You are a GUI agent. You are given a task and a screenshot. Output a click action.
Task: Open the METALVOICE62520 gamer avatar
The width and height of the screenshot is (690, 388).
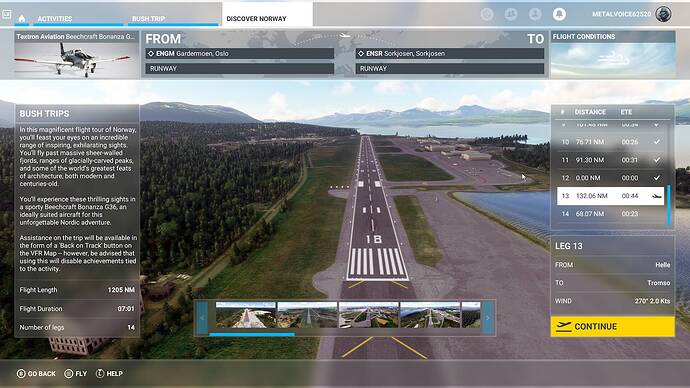pyautogui.click(x=663, y=14)
